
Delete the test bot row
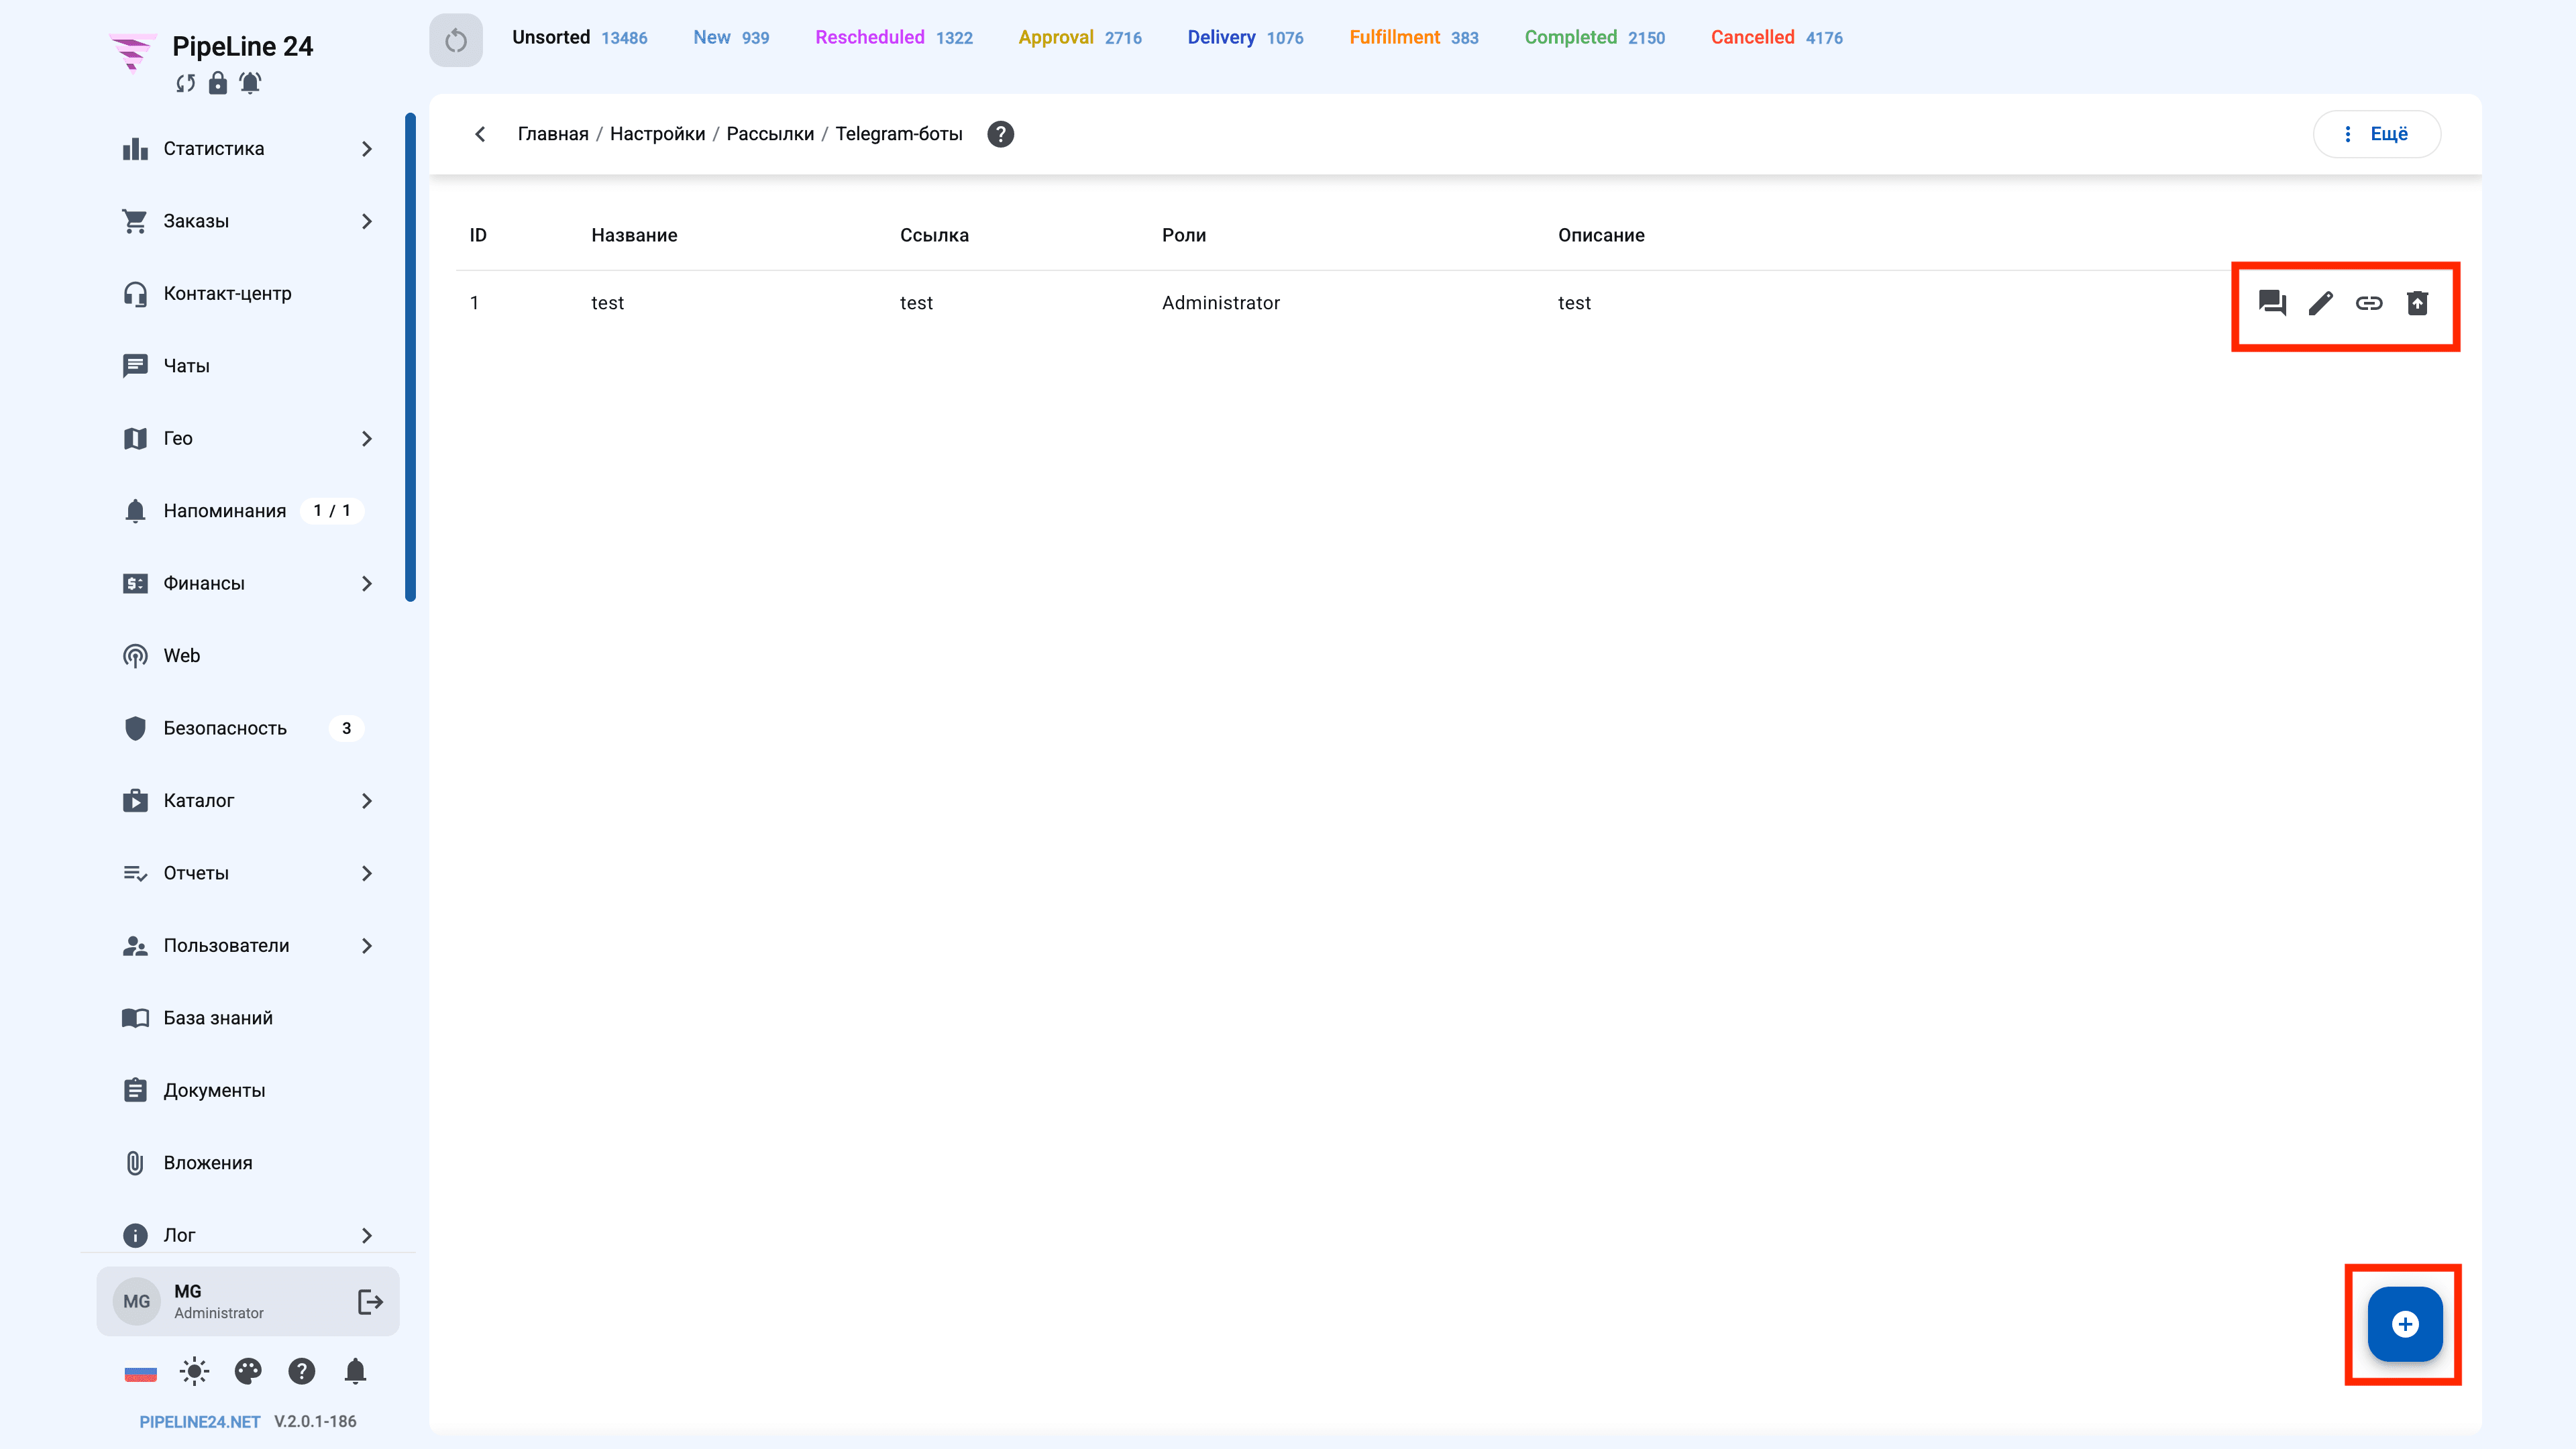(2417, 303)
